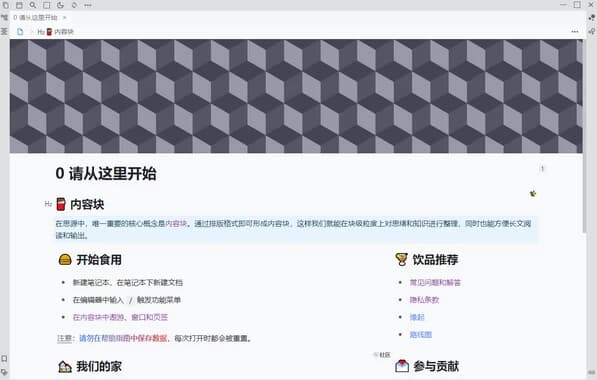The width and height of the screenshot is (597, 380).
Task: Click the tag icon at bottom-left dock
Action: click(4, 372)
